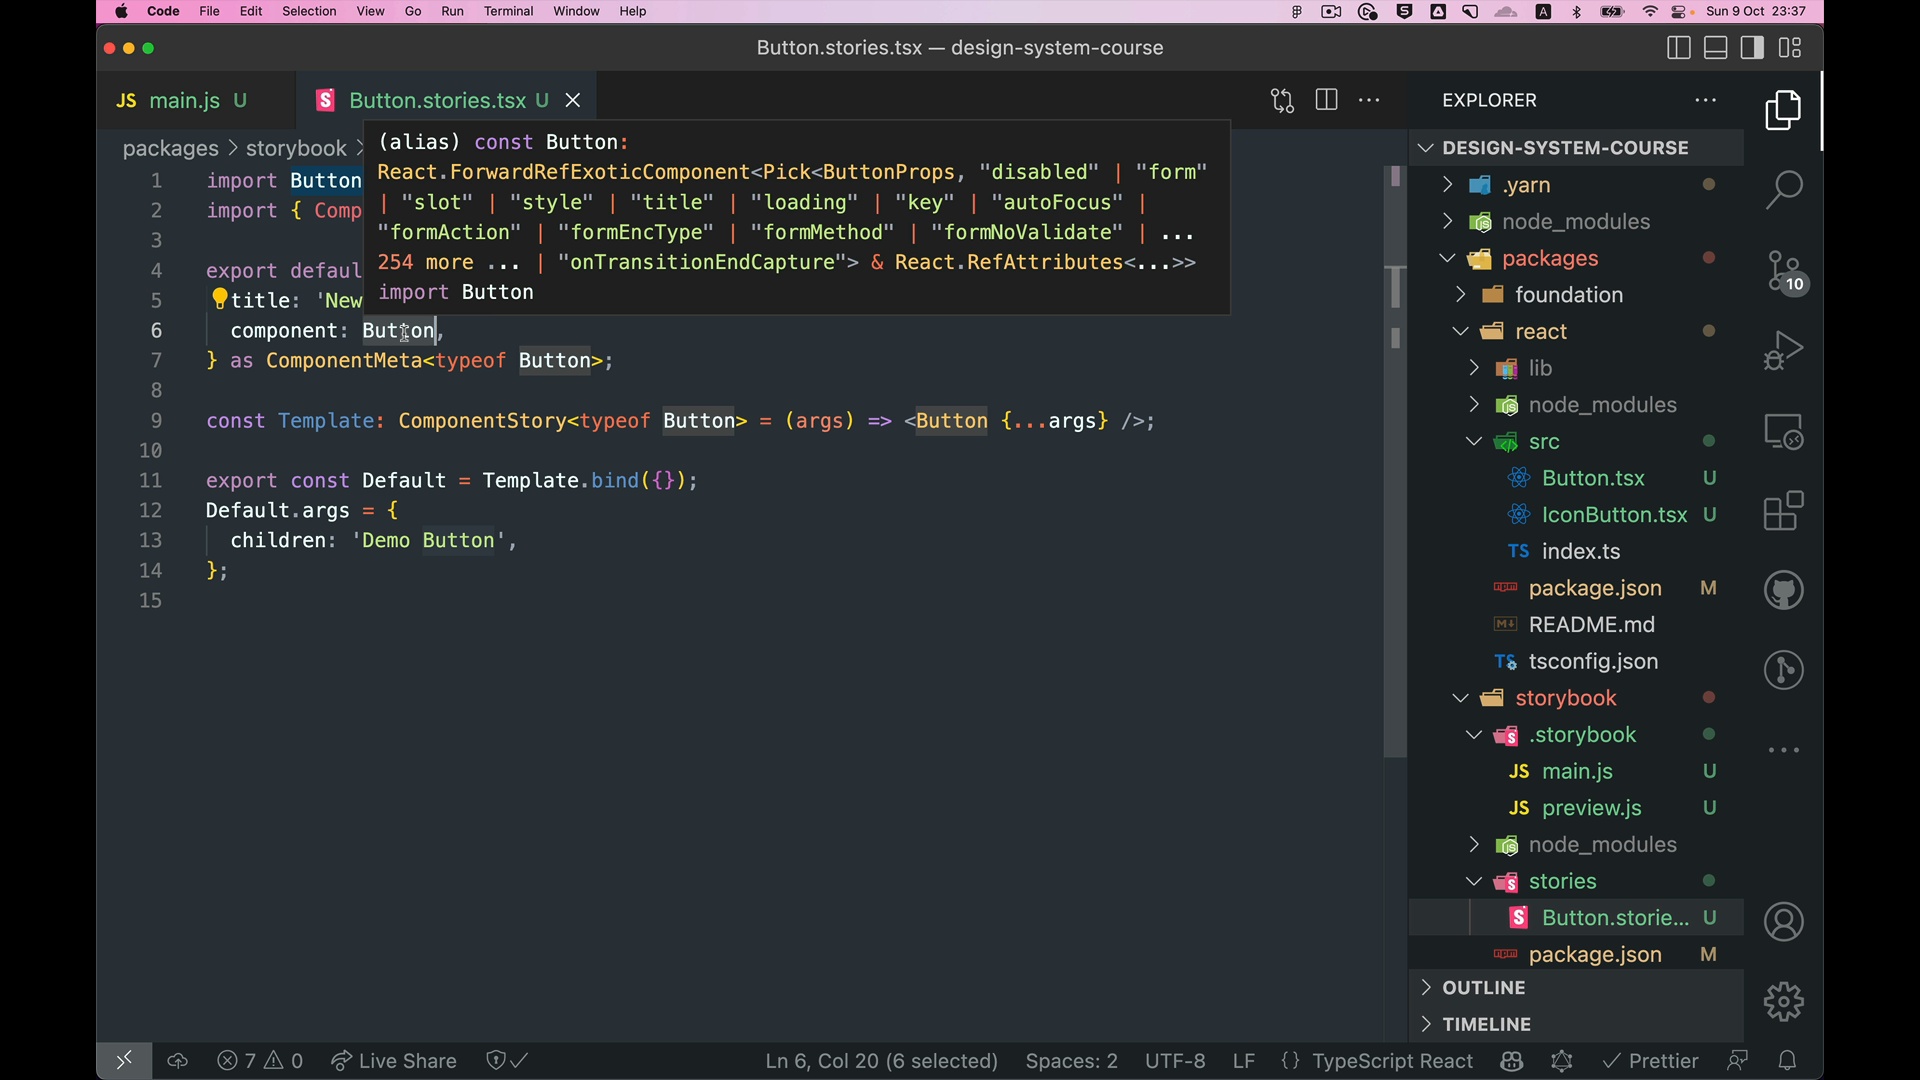Open the Terminal menu
Image resolution: width=1920 pixels, height=1080 pixels.
pyautogui.click(x=508, y=12)
